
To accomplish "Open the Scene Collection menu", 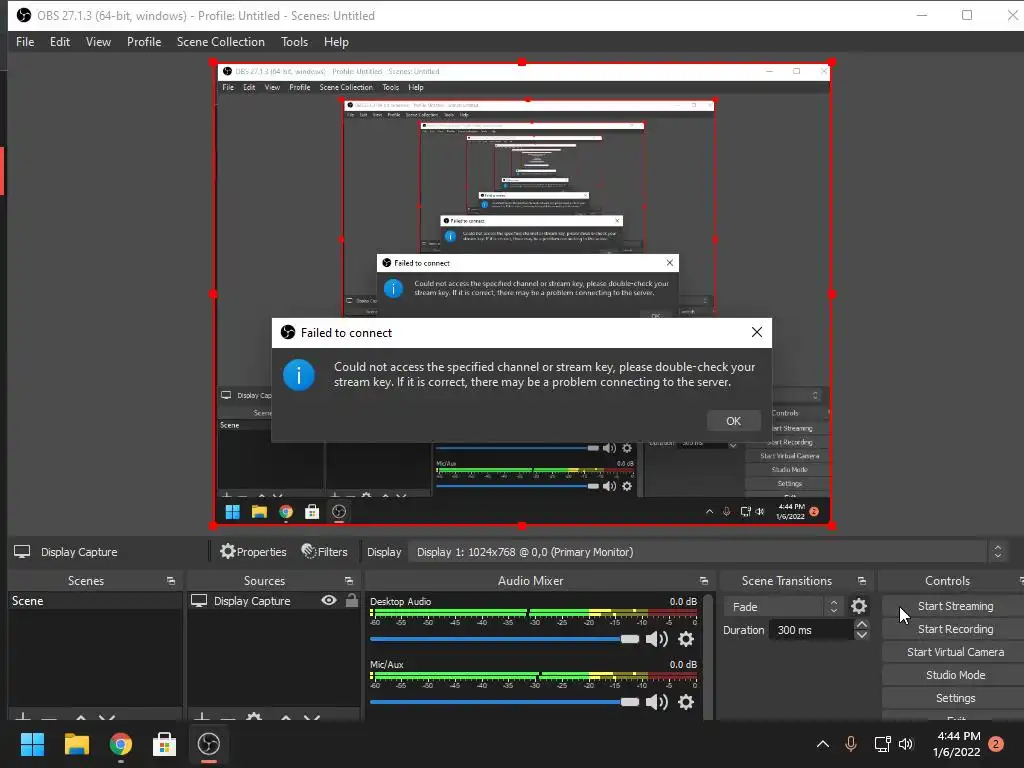I will [221, 42].
